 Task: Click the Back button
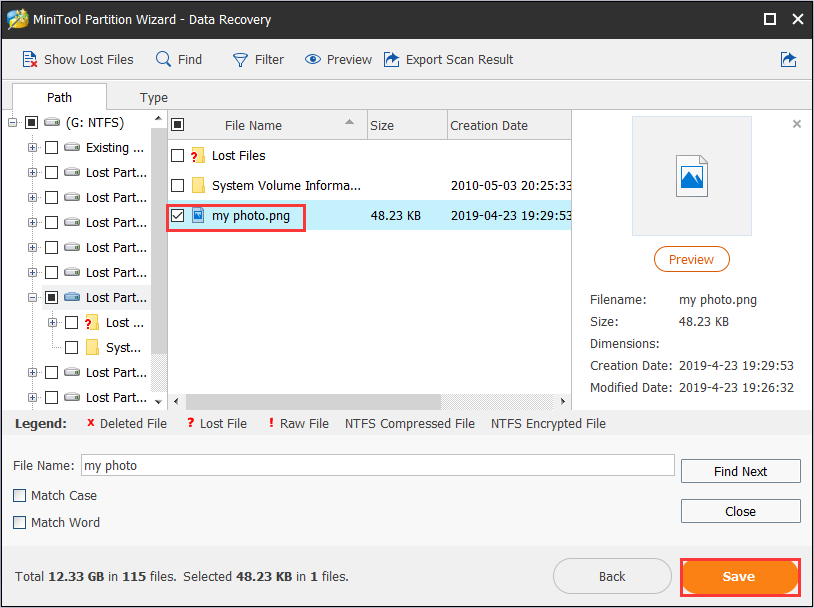[x=612, y=576]
